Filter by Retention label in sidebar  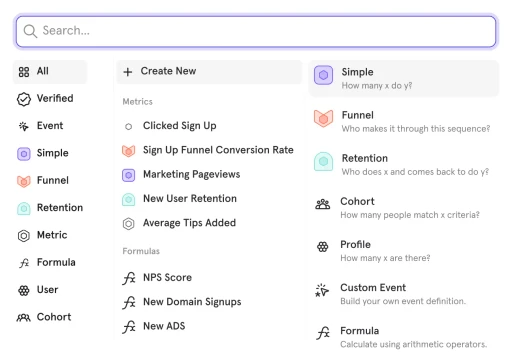(60, 208)
